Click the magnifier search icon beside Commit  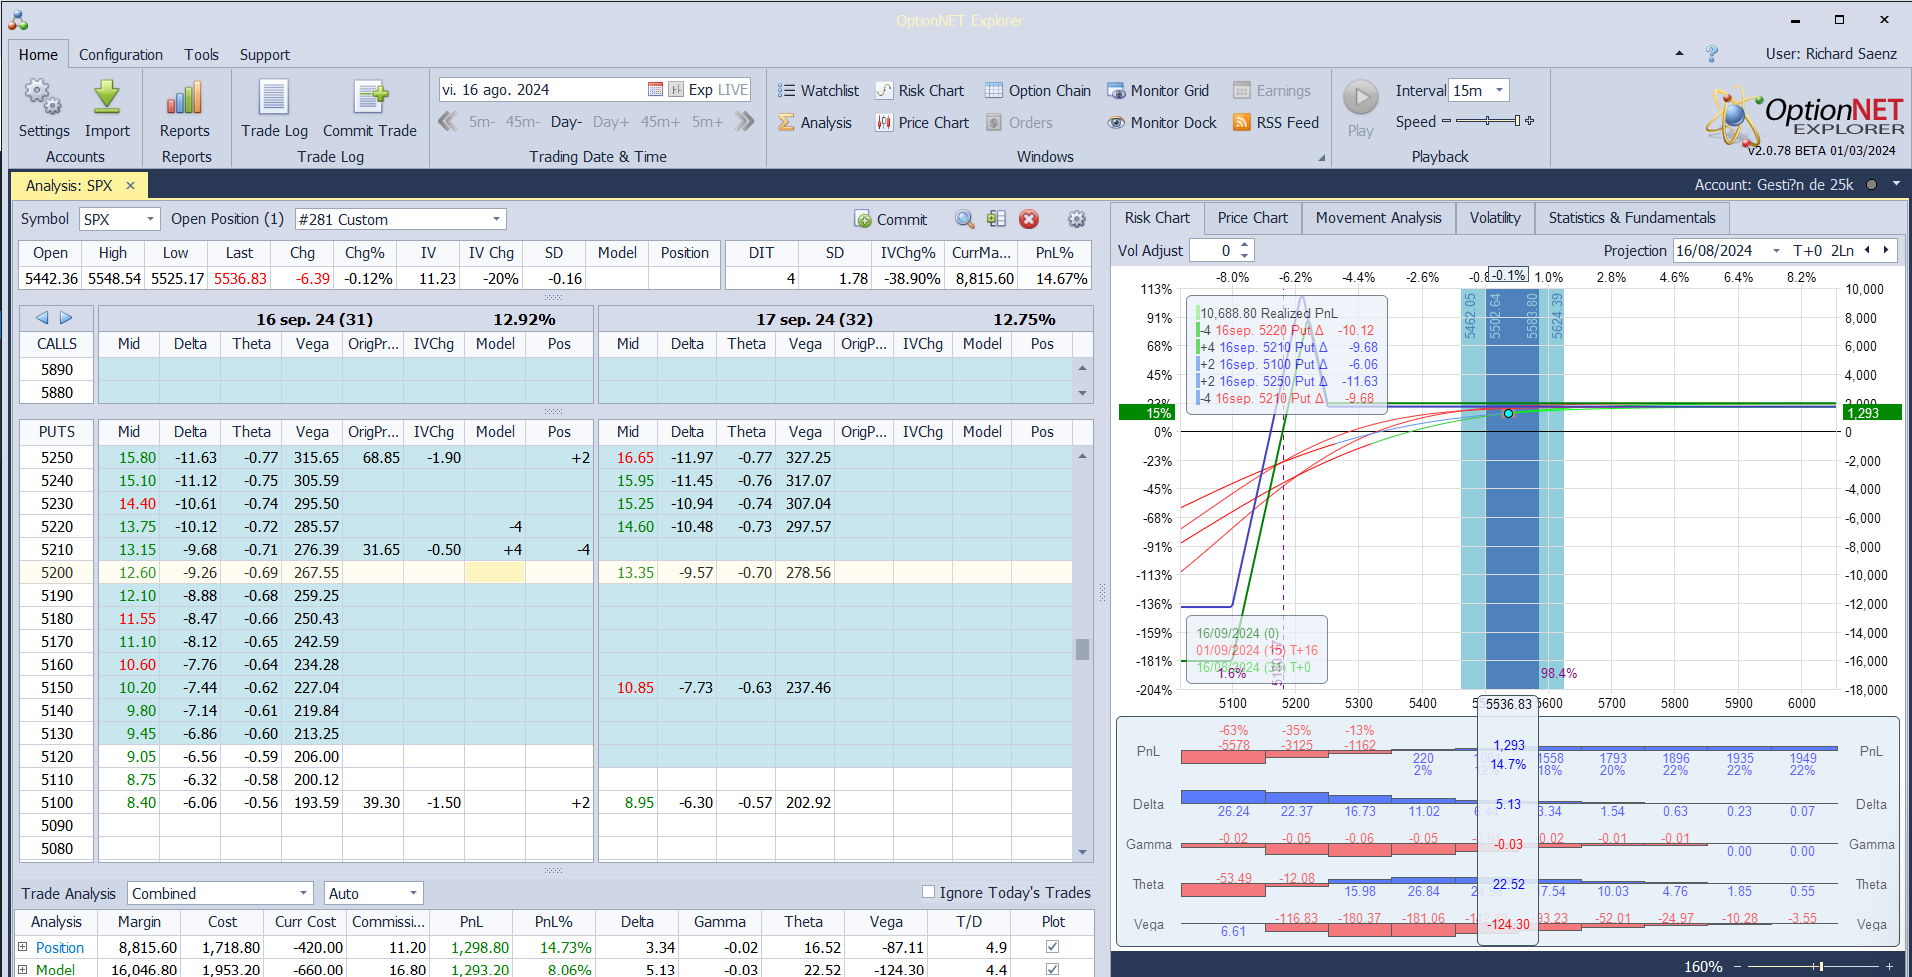(x=964, y=219)
